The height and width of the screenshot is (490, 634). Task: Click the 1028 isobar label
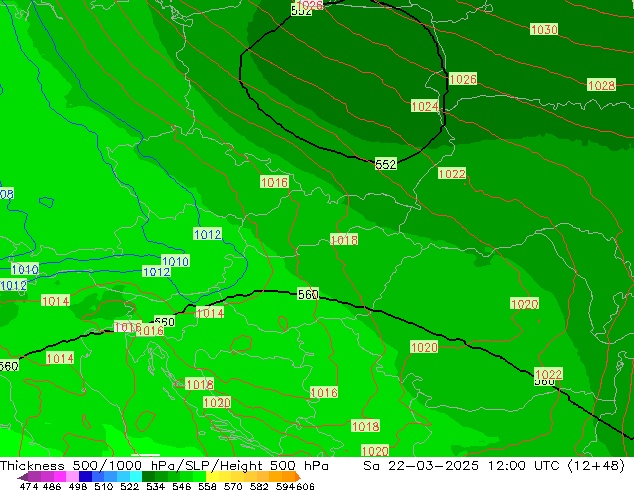[x=601, y=85]
